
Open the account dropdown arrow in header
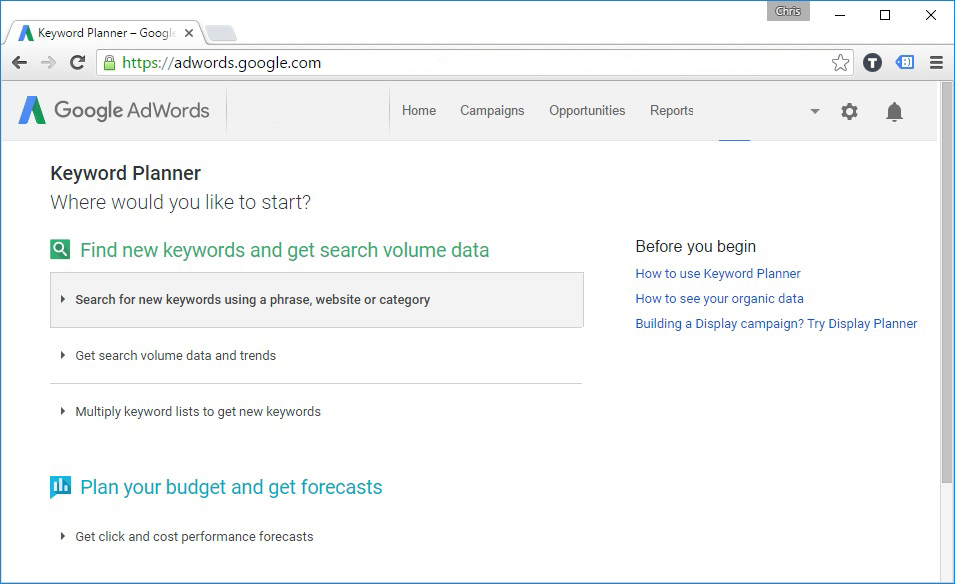click(x=815, y=111)
